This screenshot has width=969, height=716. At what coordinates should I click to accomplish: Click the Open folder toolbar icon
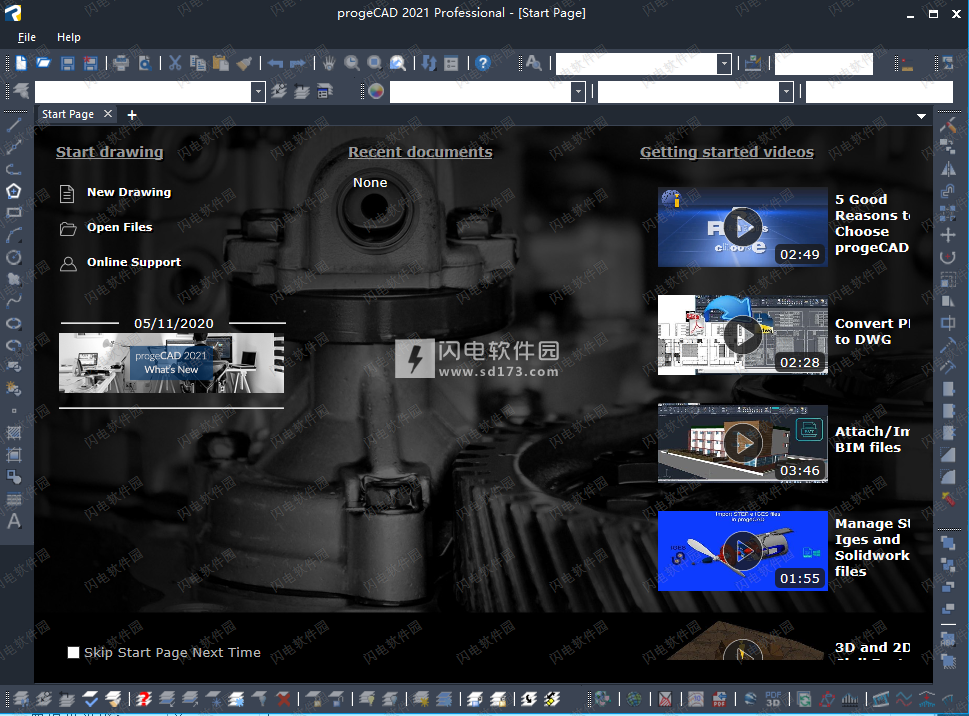coord(43,63)
